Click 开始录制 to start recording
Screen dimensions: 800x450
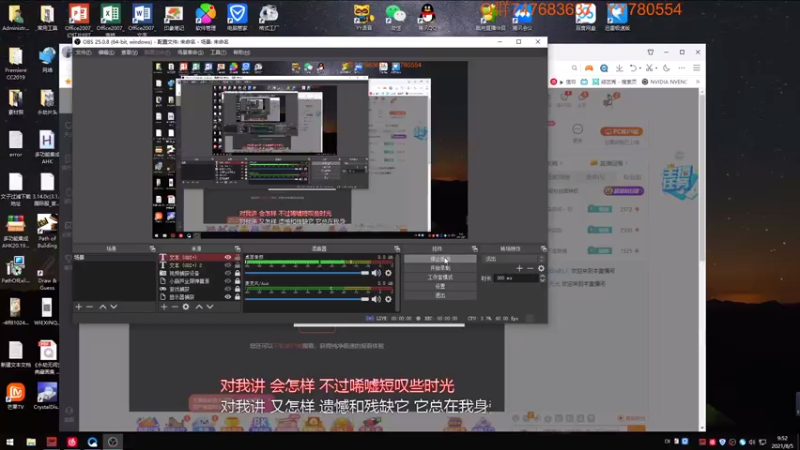(440, 268)
